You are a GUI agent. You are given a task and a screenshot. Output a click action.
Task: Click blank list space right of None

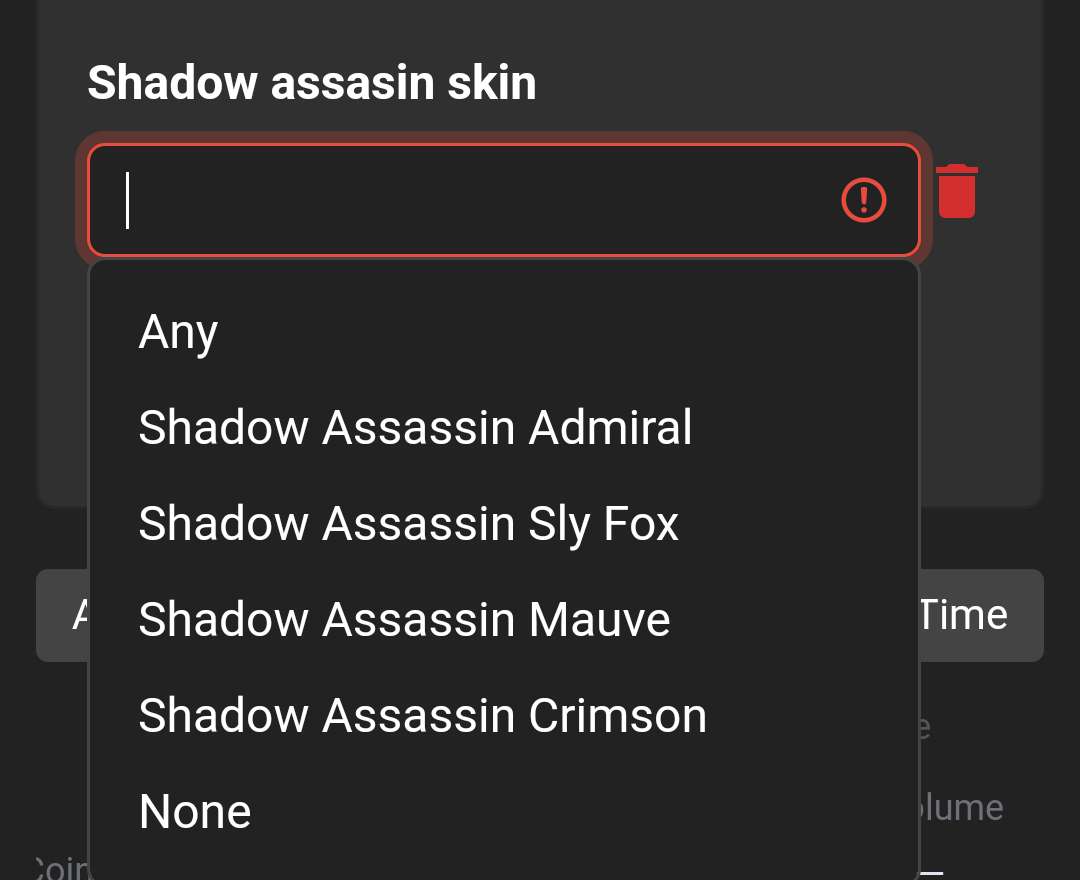600,811
